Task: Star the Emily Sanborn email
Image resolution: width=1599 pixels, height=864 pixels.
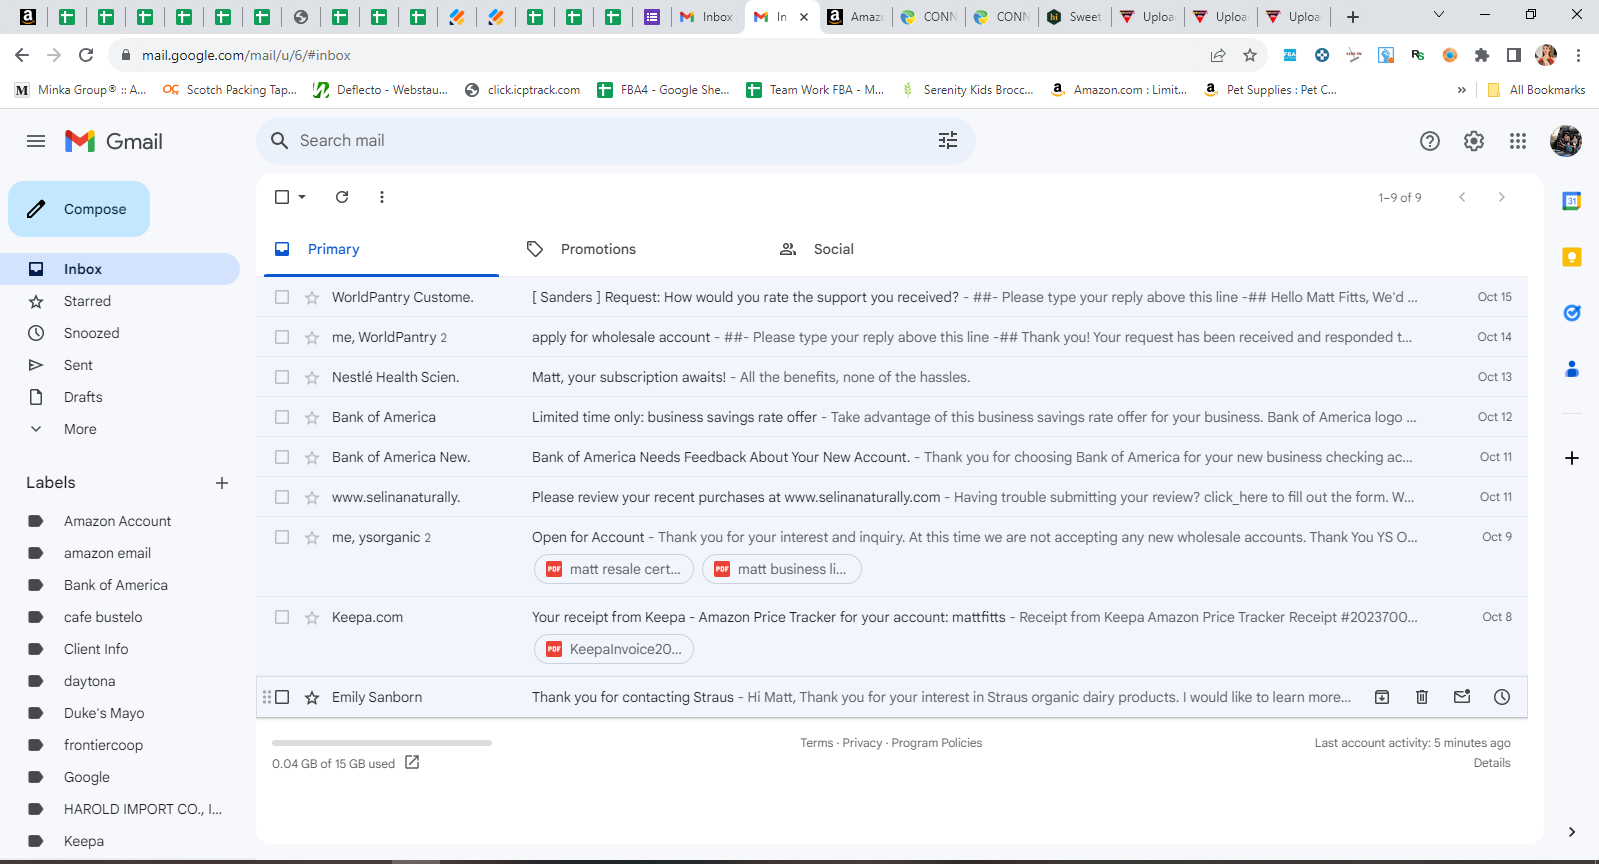Action: 312,697
